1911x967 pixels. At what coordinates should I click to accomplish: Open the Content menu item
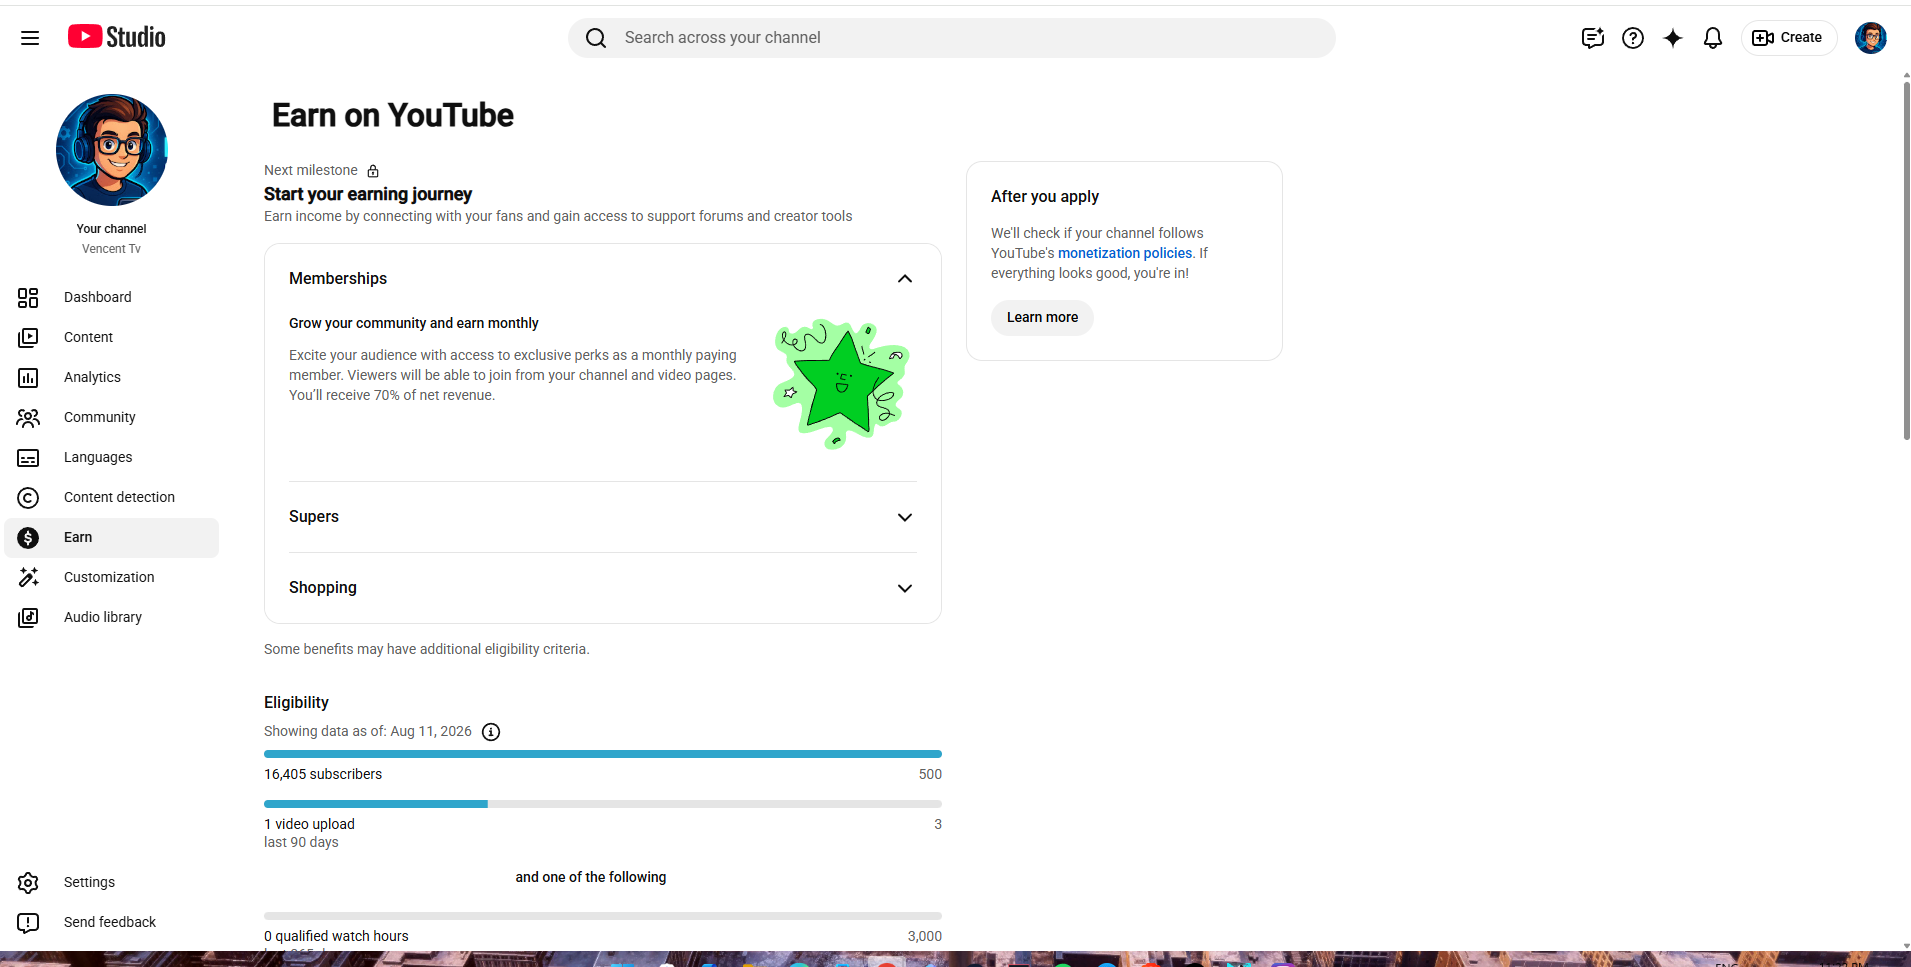88,337
